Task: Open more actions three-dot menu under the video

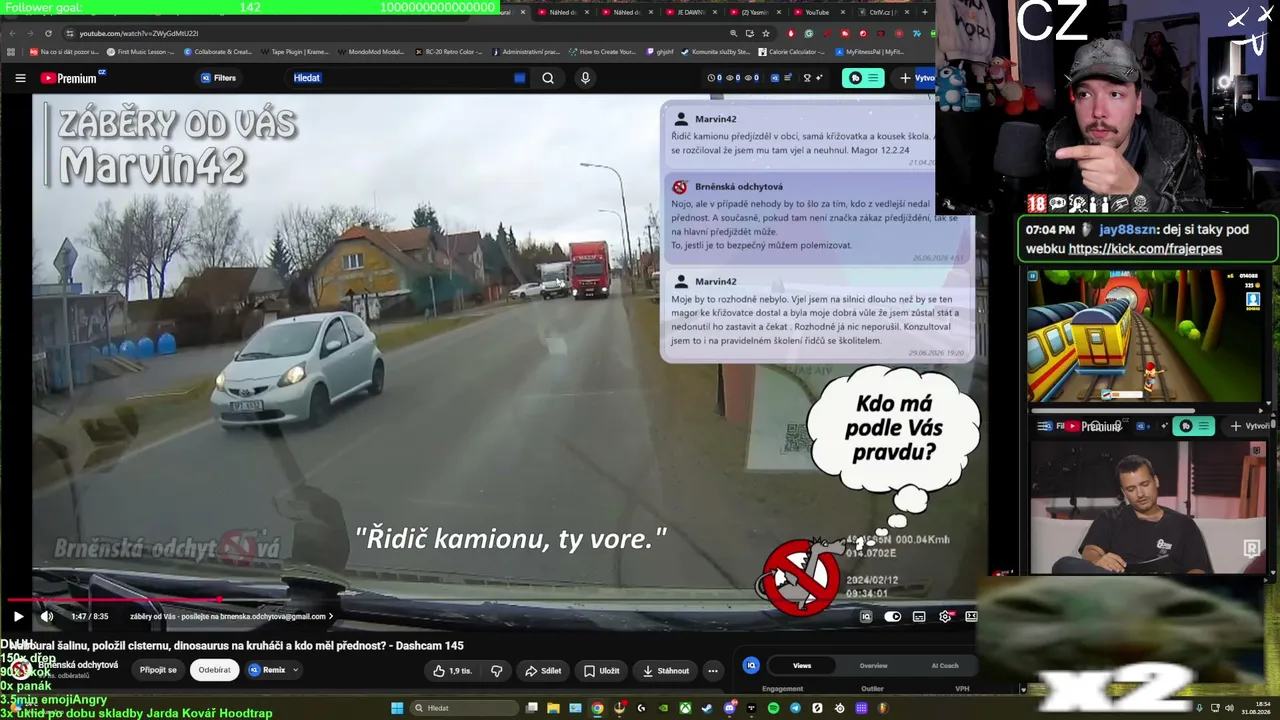Action: point(713,671)
